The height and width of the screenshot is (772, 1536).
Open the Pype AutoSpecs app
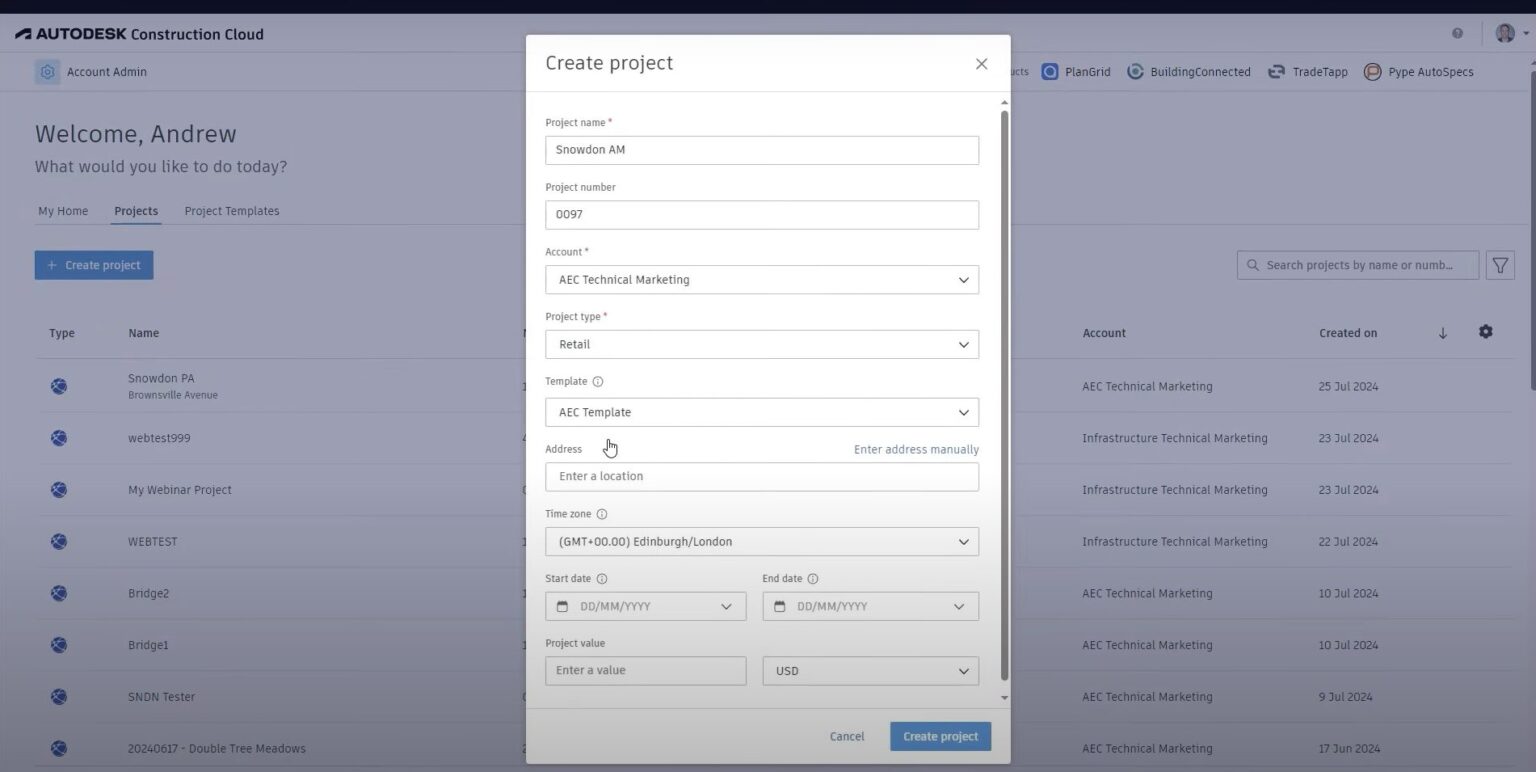[1419, 71]
